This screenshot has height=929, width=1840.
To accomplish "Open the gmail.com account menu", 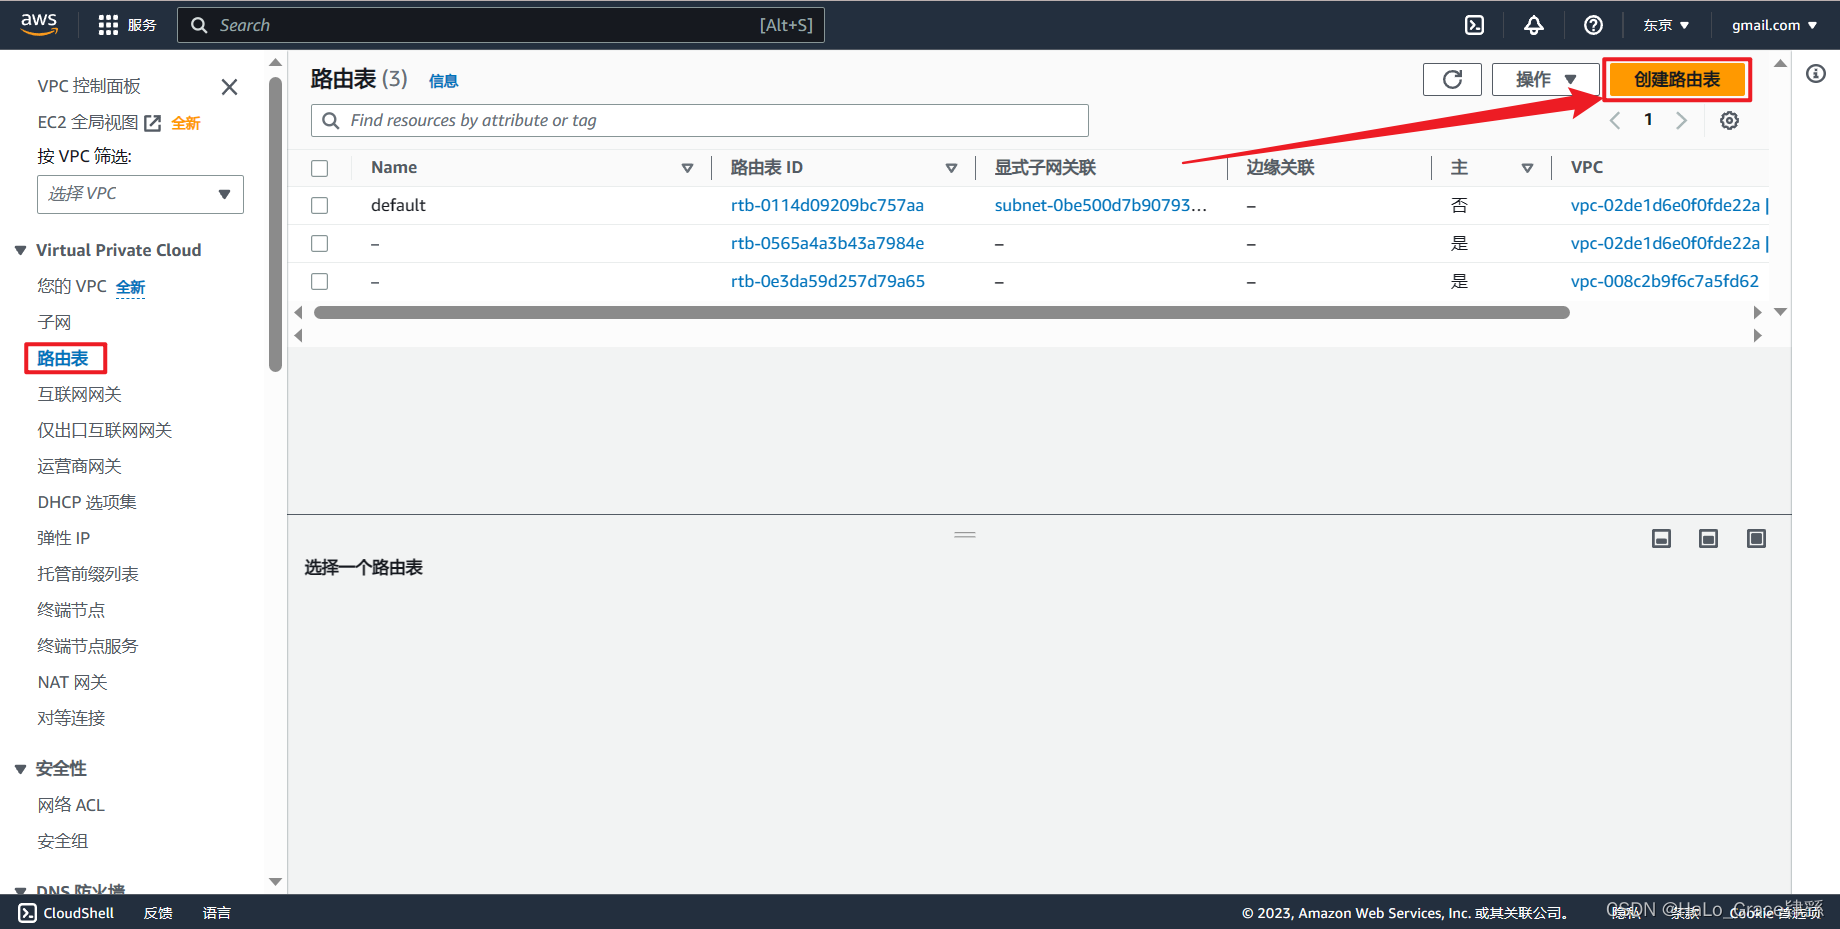I will point(1774,25).
